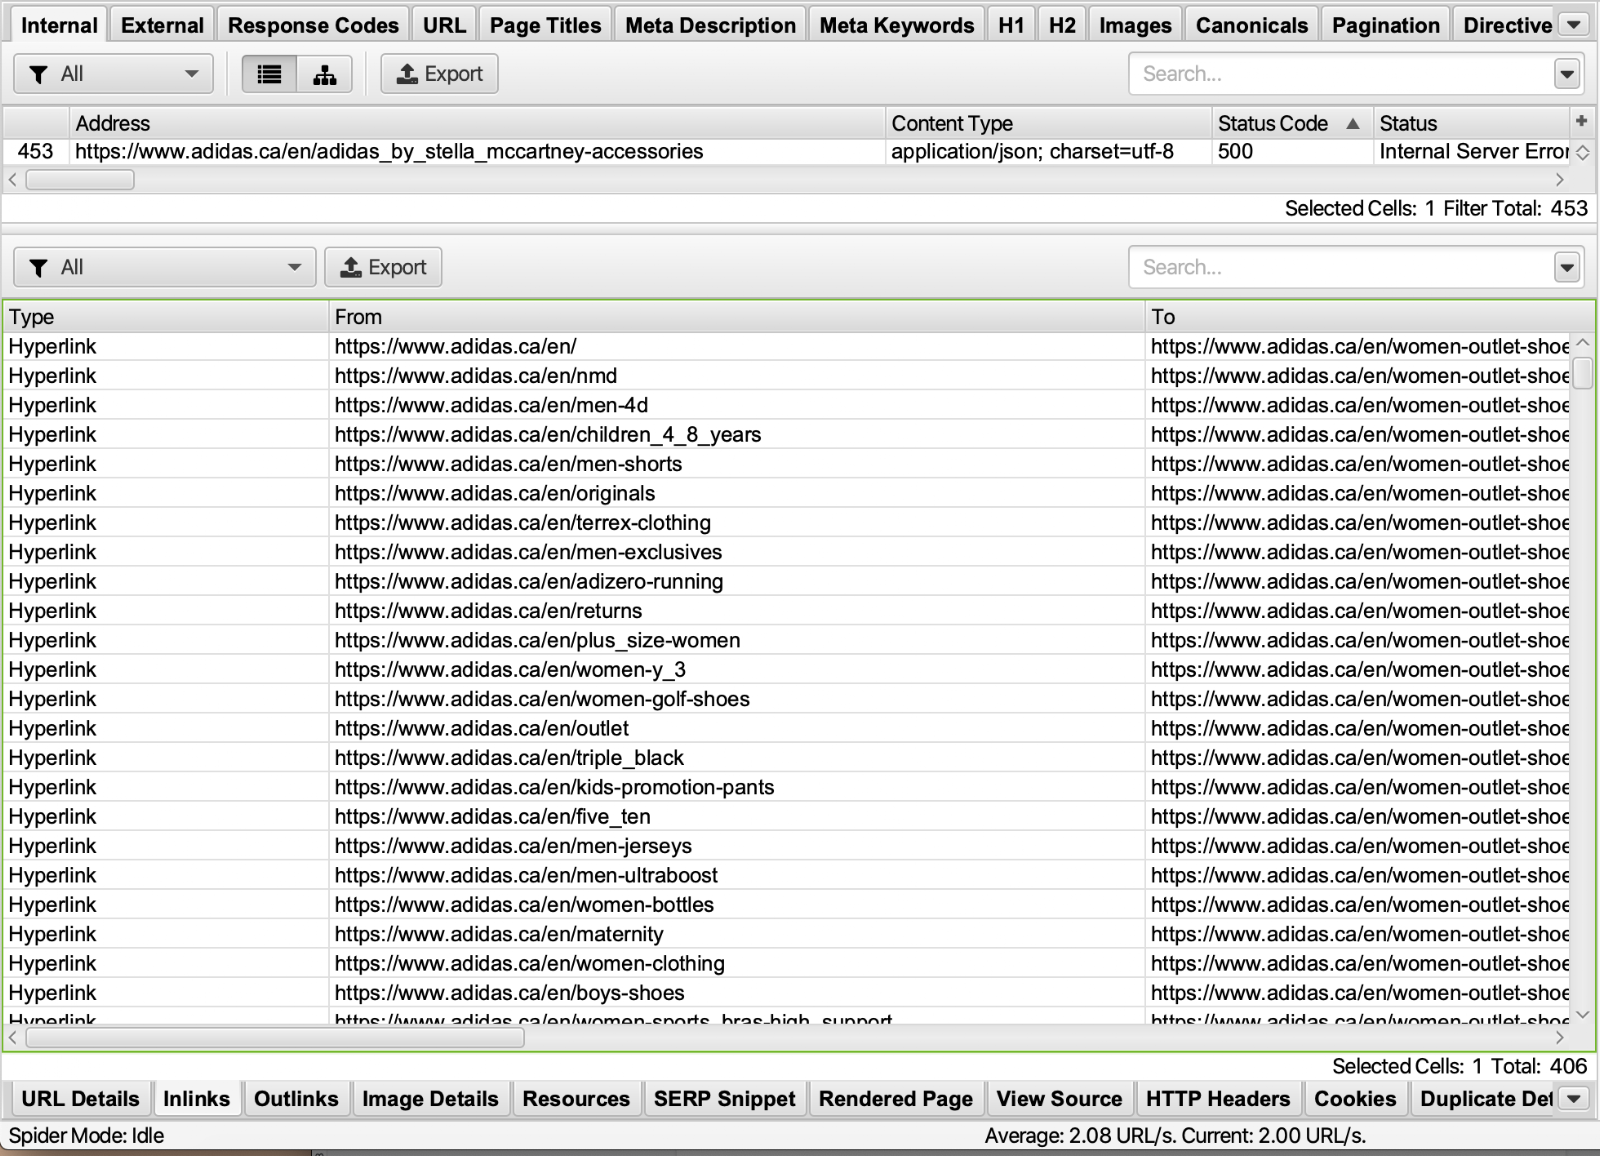This screenshot has height=1156, width=1600.
Task: Select the From row ending maternity
Action: point(737,934)
